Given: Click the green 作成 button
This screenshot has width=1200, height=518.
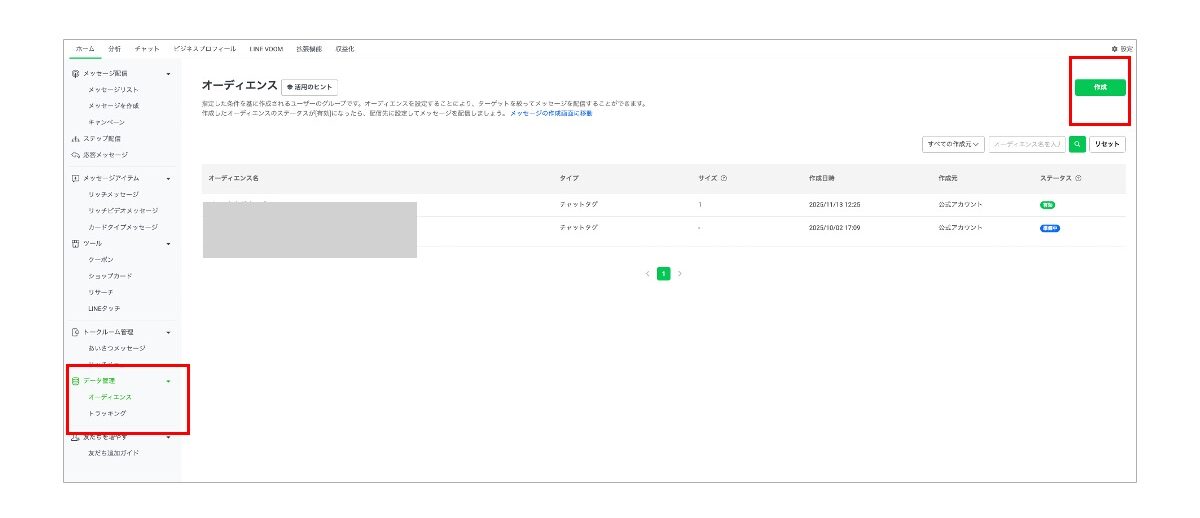Looking at the screenshot, I should coord(1100,88).
